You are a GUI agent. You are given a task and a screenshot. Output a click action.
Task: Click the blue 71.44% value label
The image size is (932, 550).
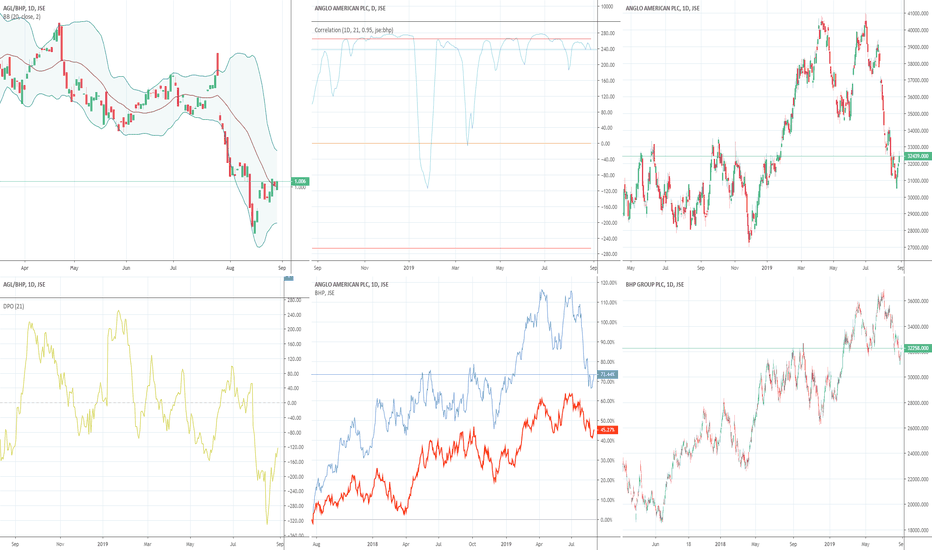tap(607, 374)
